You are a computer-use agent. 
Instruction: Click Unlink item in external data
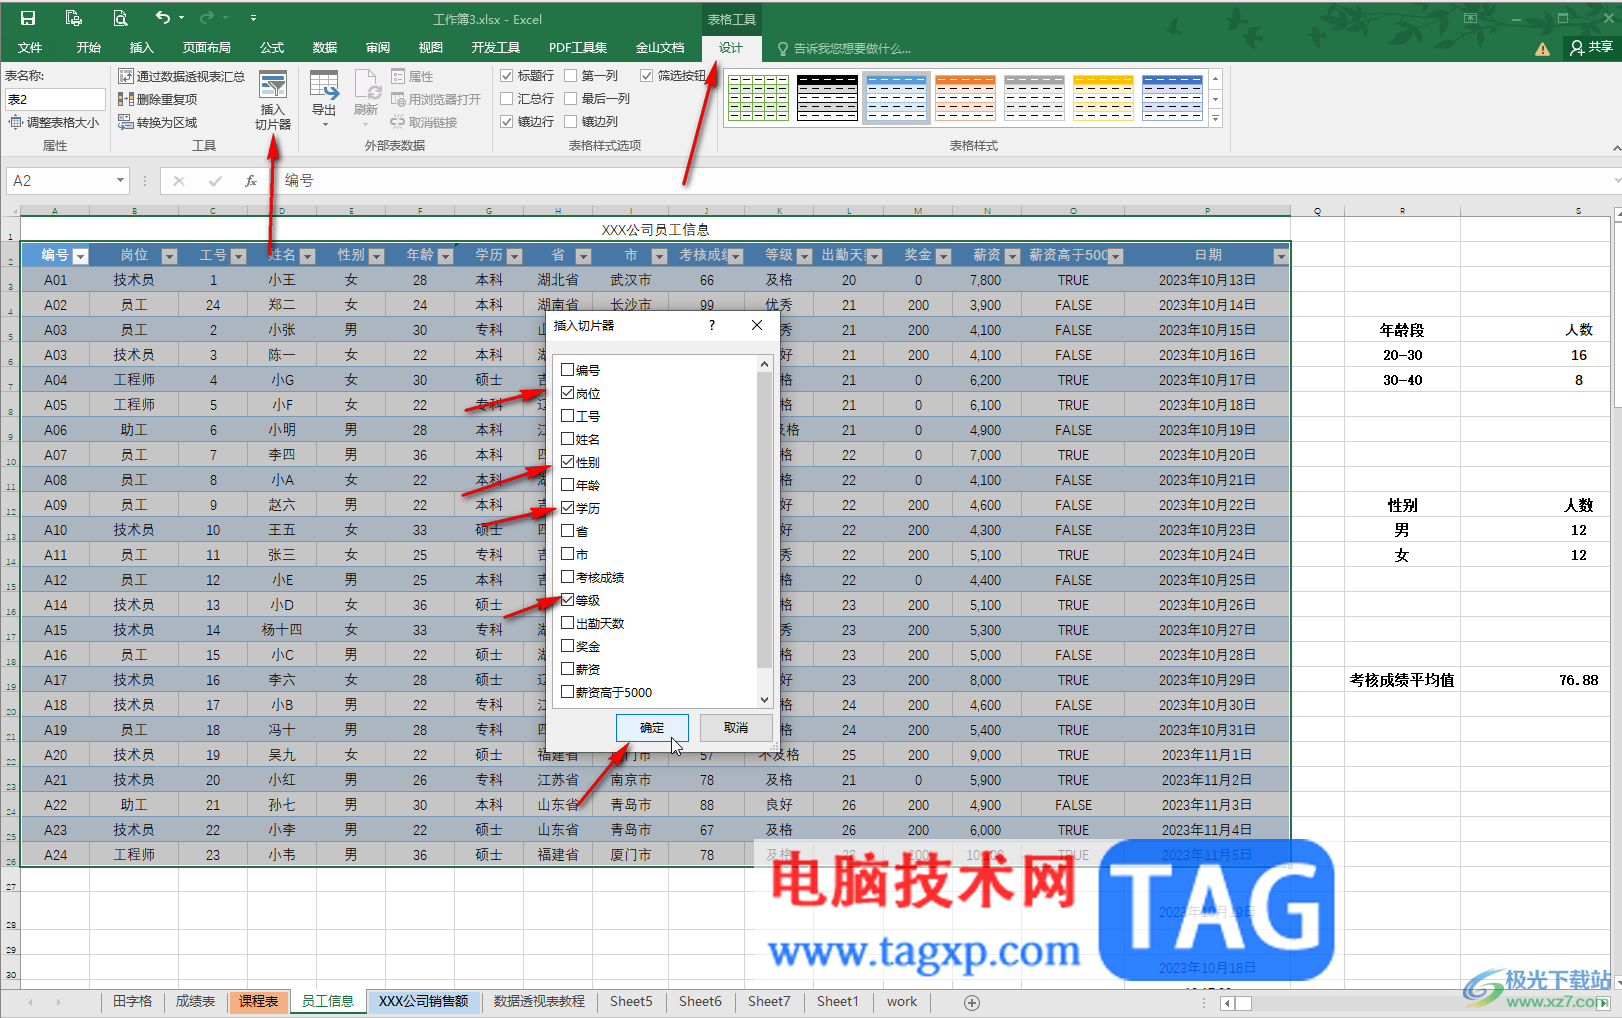(424, 122)
